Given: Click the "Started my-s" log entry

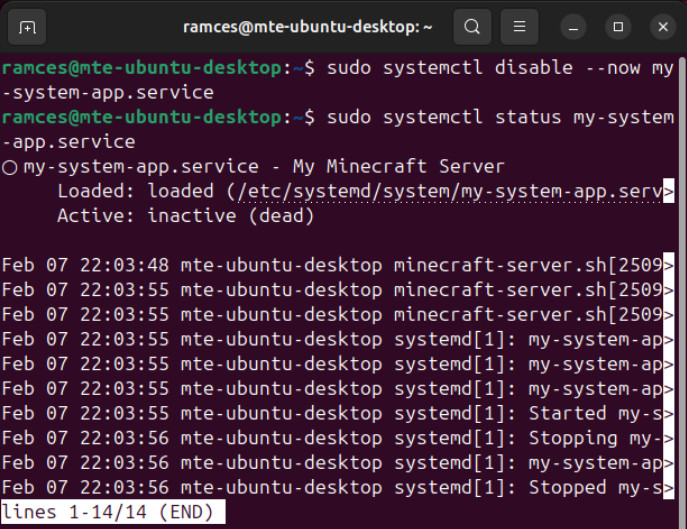Looking at the screenshot, I should click(x=337, y=413).
